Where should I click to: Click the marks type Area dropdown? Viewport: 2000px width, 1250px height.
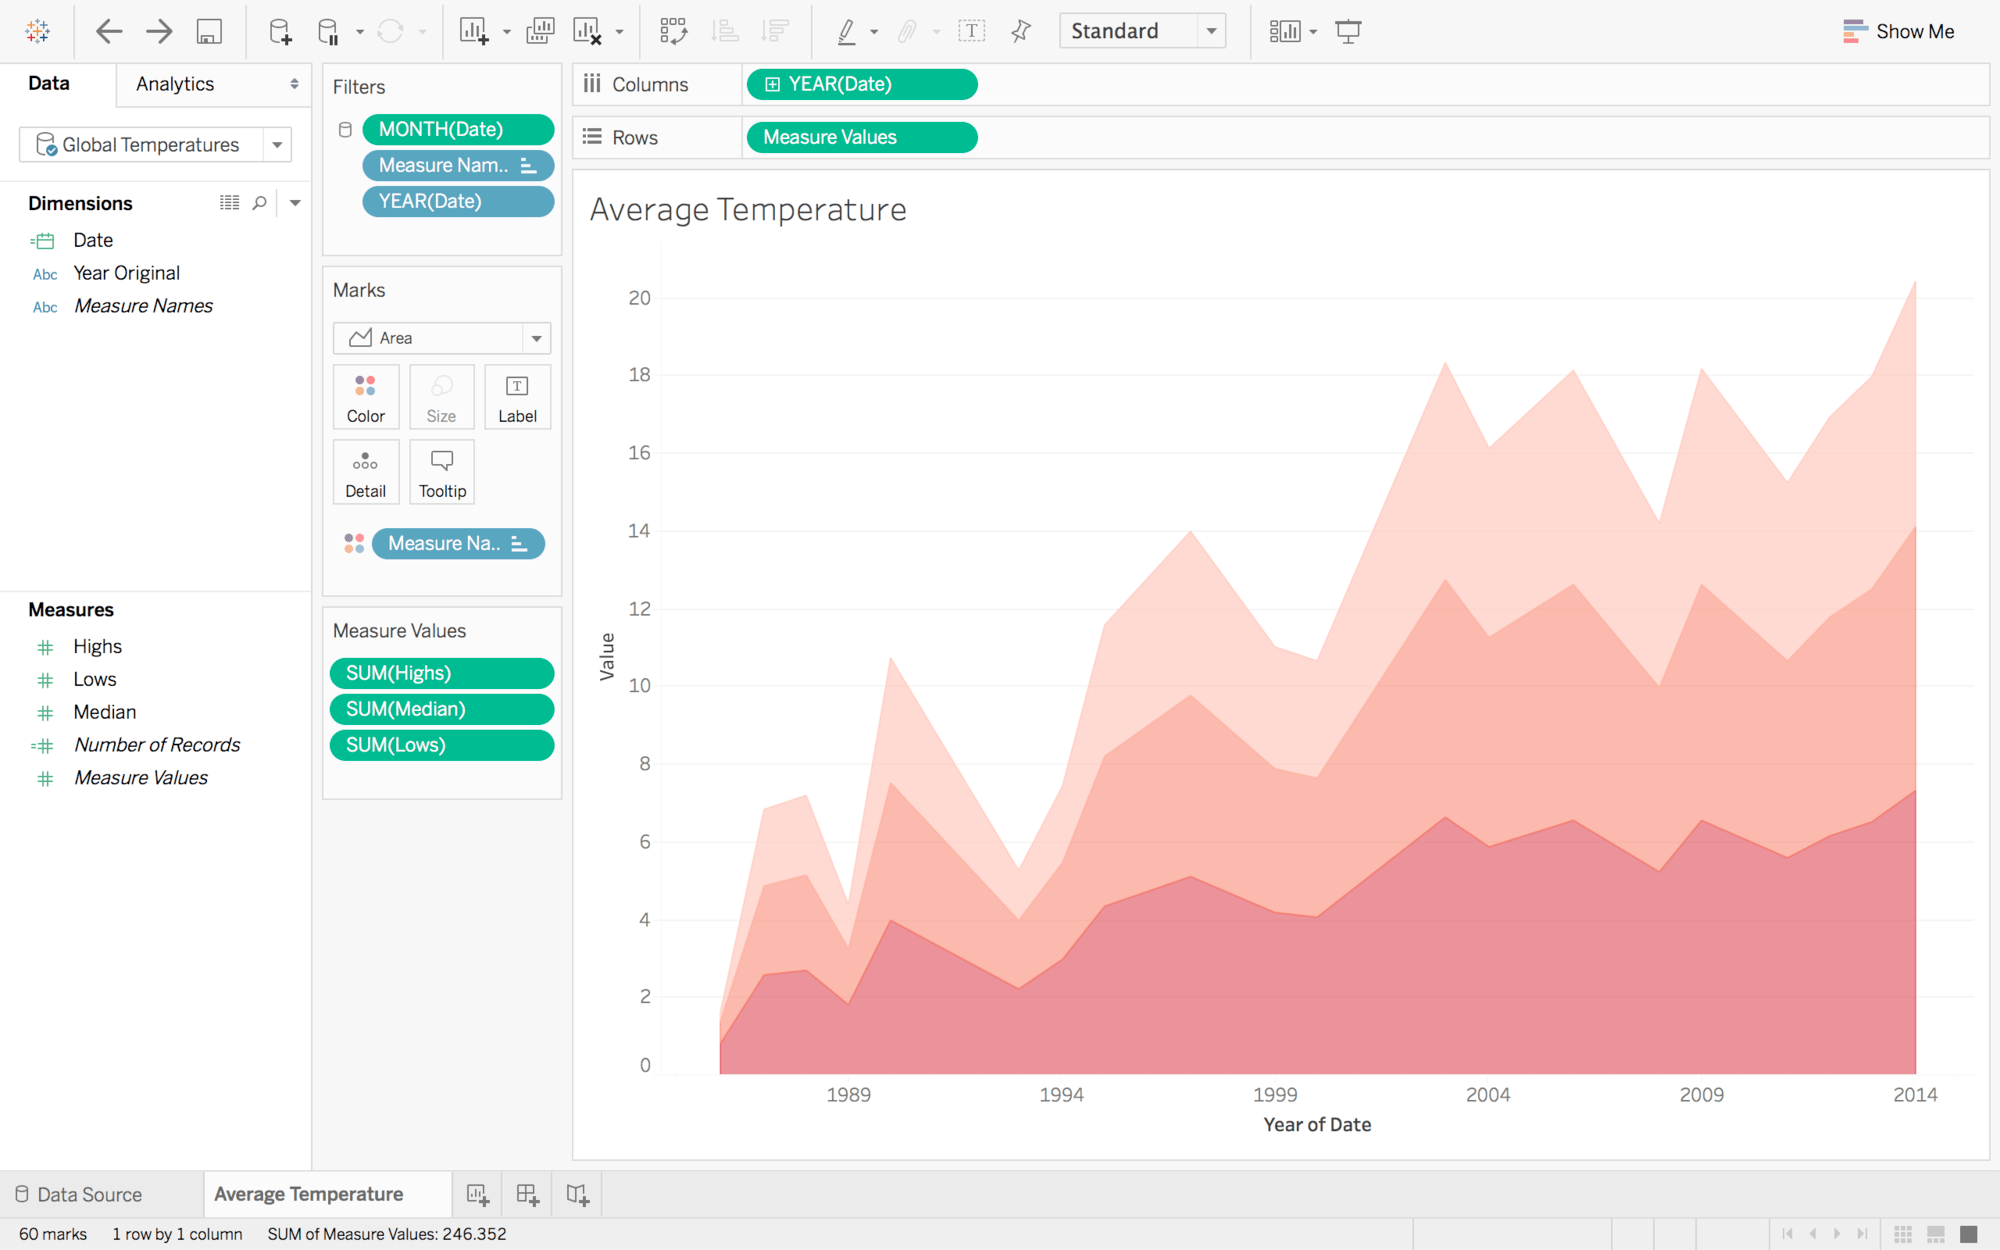(x=441, y=337)
